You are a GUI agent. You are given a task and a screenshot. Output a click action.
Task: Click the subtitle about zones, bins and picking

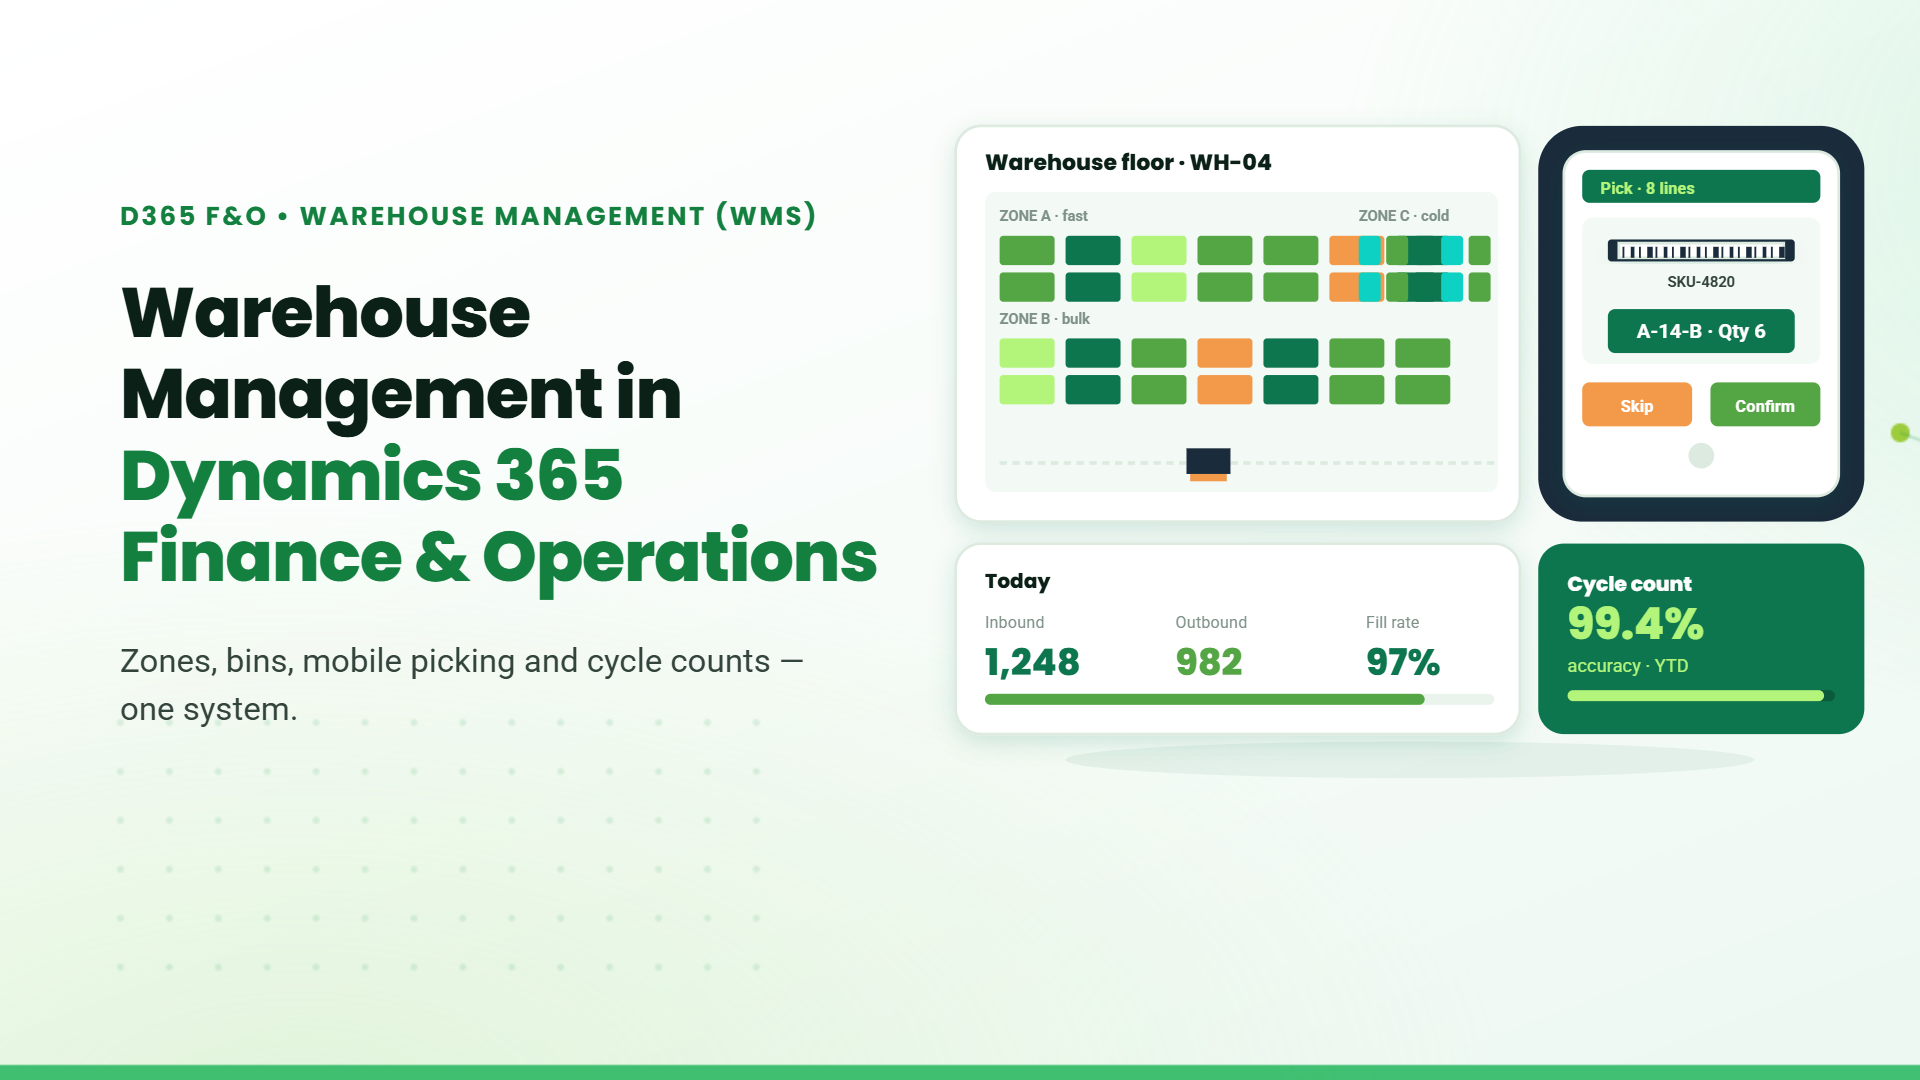[x=461, y=685]
